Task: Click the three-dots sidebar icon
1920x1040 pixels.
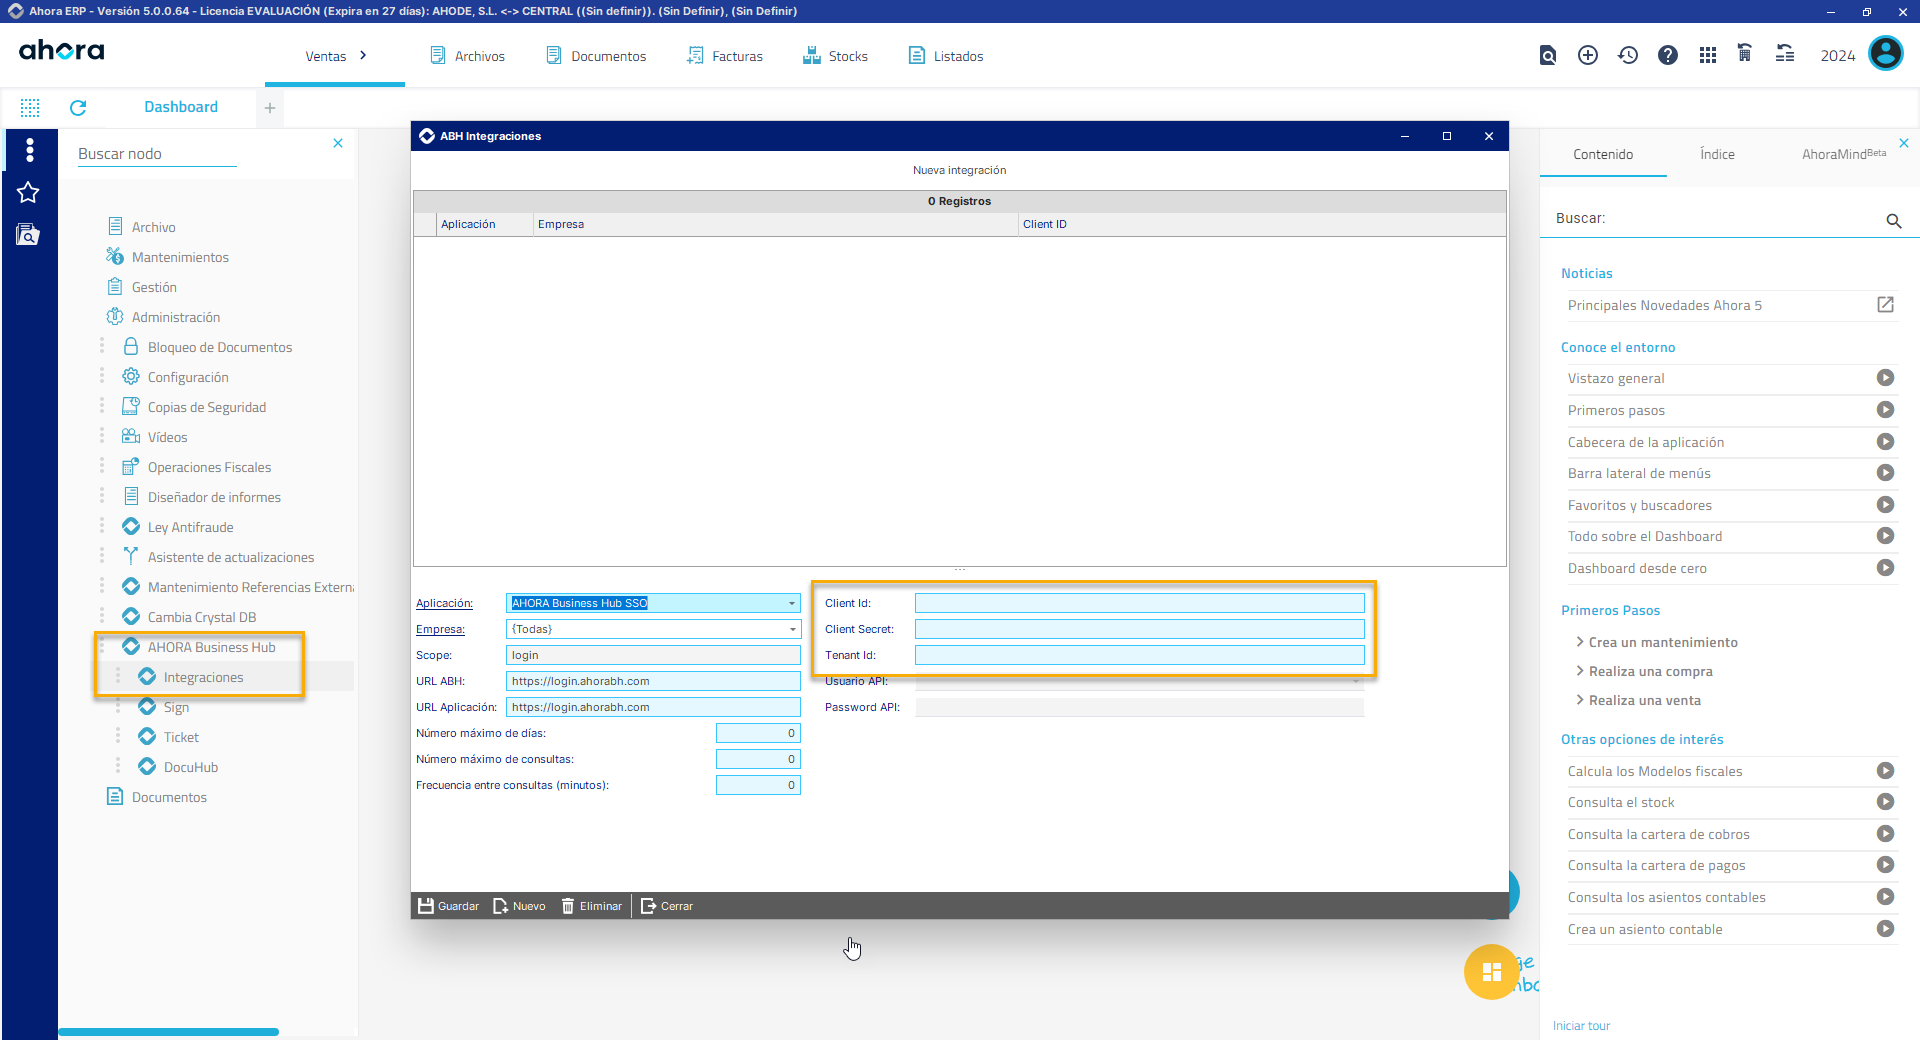Action: (30, 150)
